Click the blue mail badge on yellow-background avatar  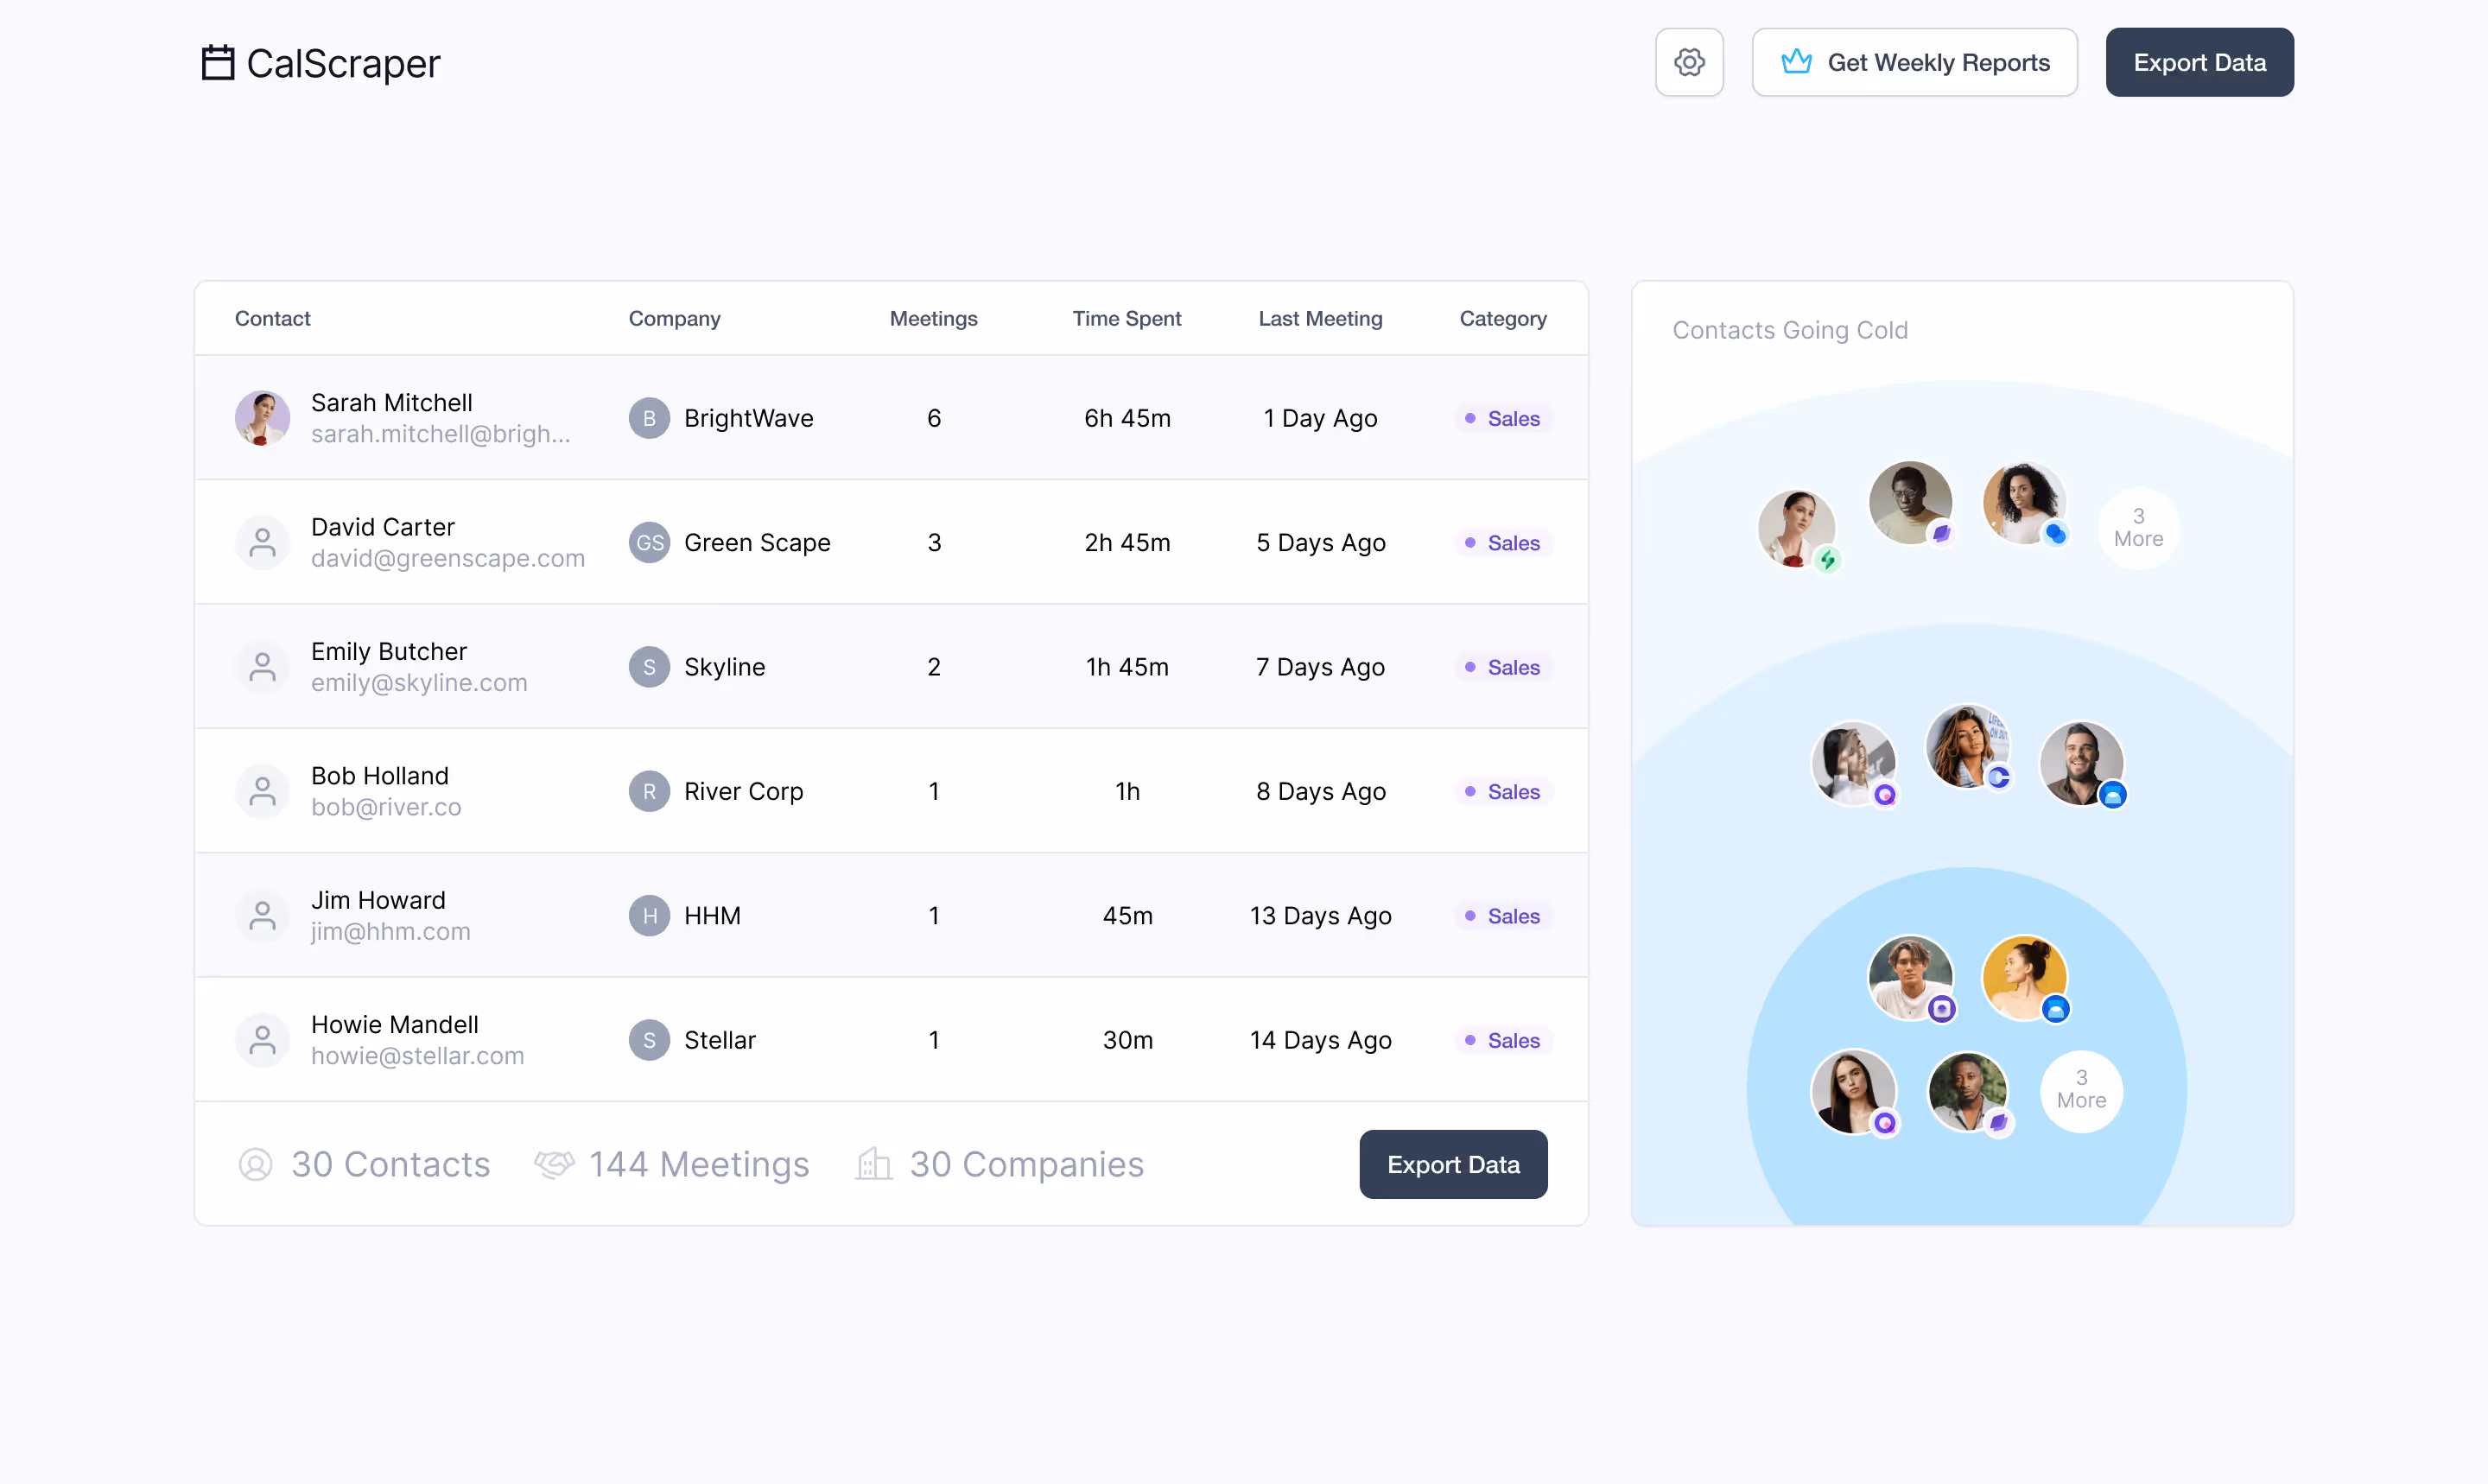point(2055,1009)
